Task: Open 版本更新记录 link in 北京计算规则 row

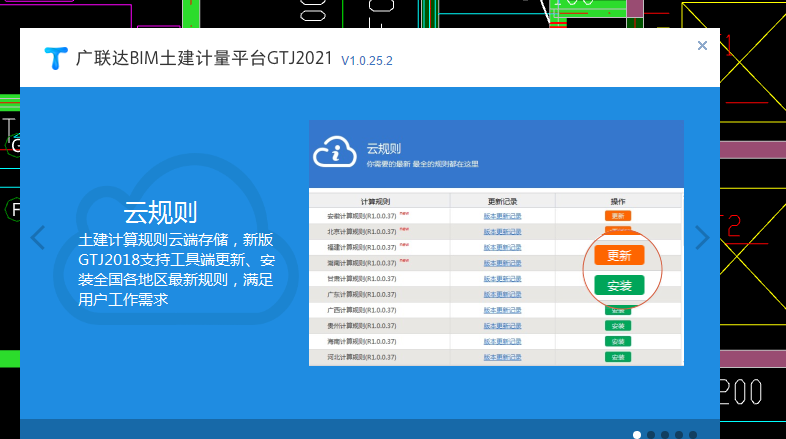Action: (x=502, y=232)
